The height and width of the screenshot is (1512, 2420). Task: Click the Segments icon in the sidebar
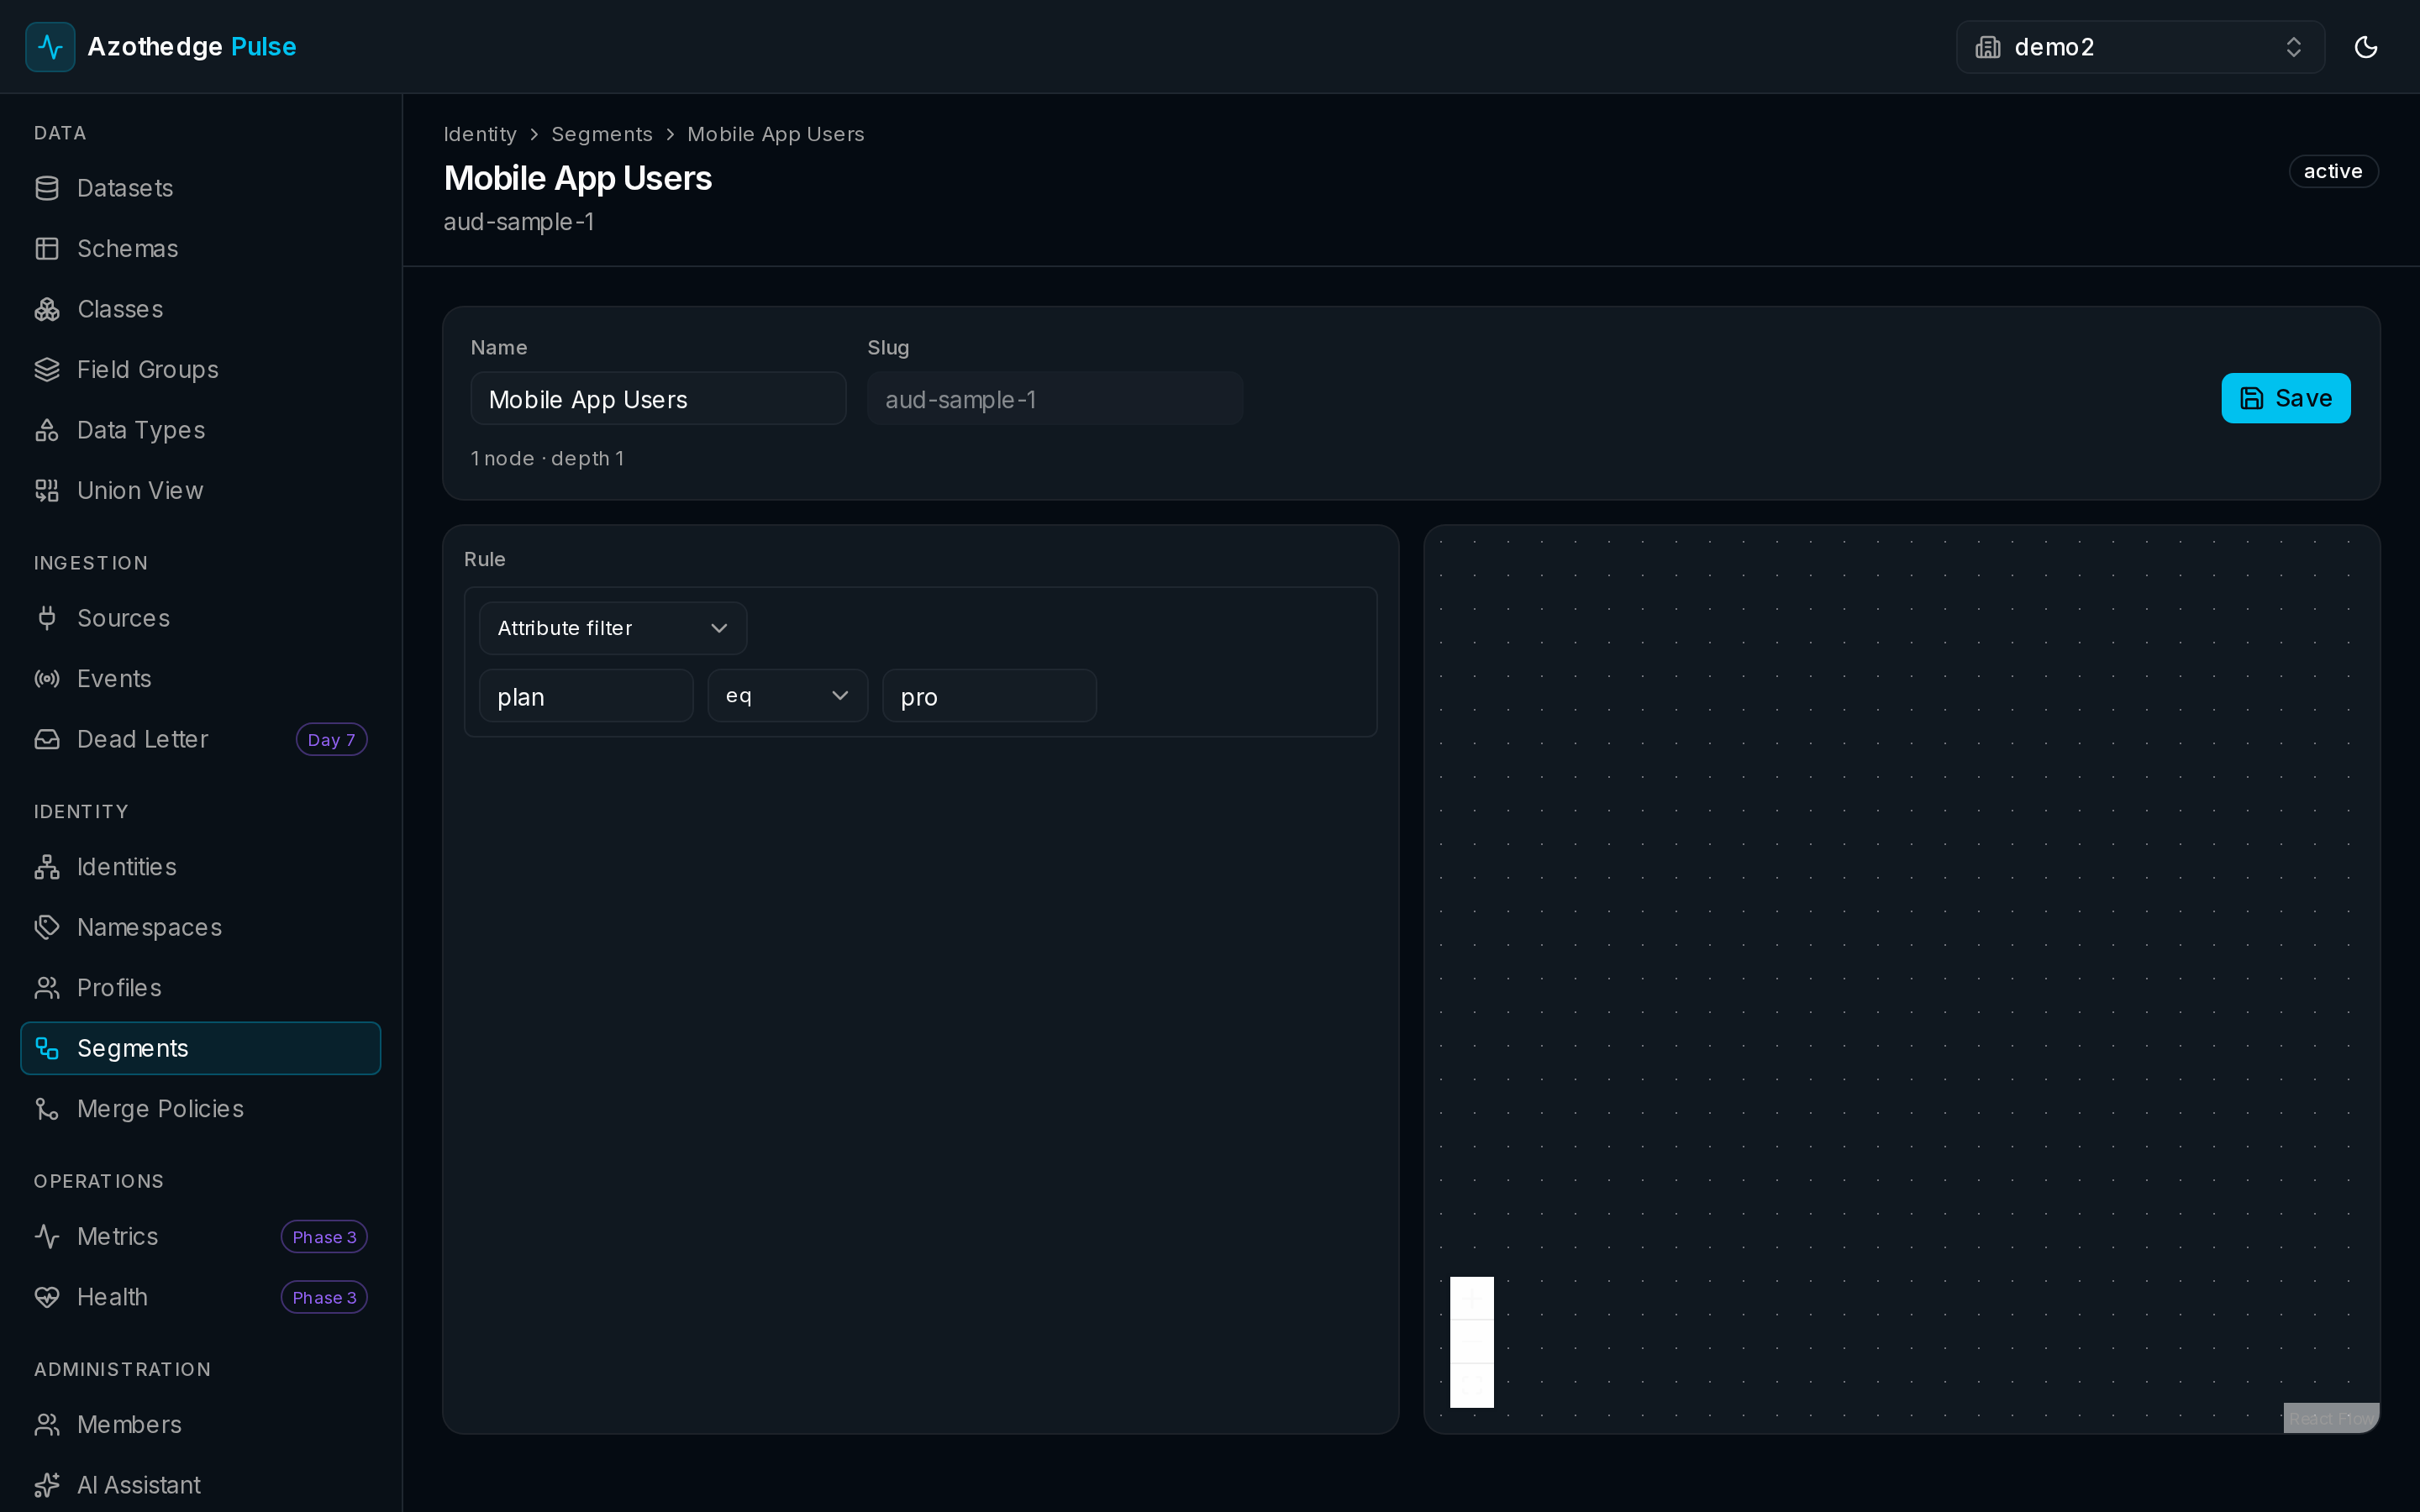pyautogui.click(x=47, y=1048)
